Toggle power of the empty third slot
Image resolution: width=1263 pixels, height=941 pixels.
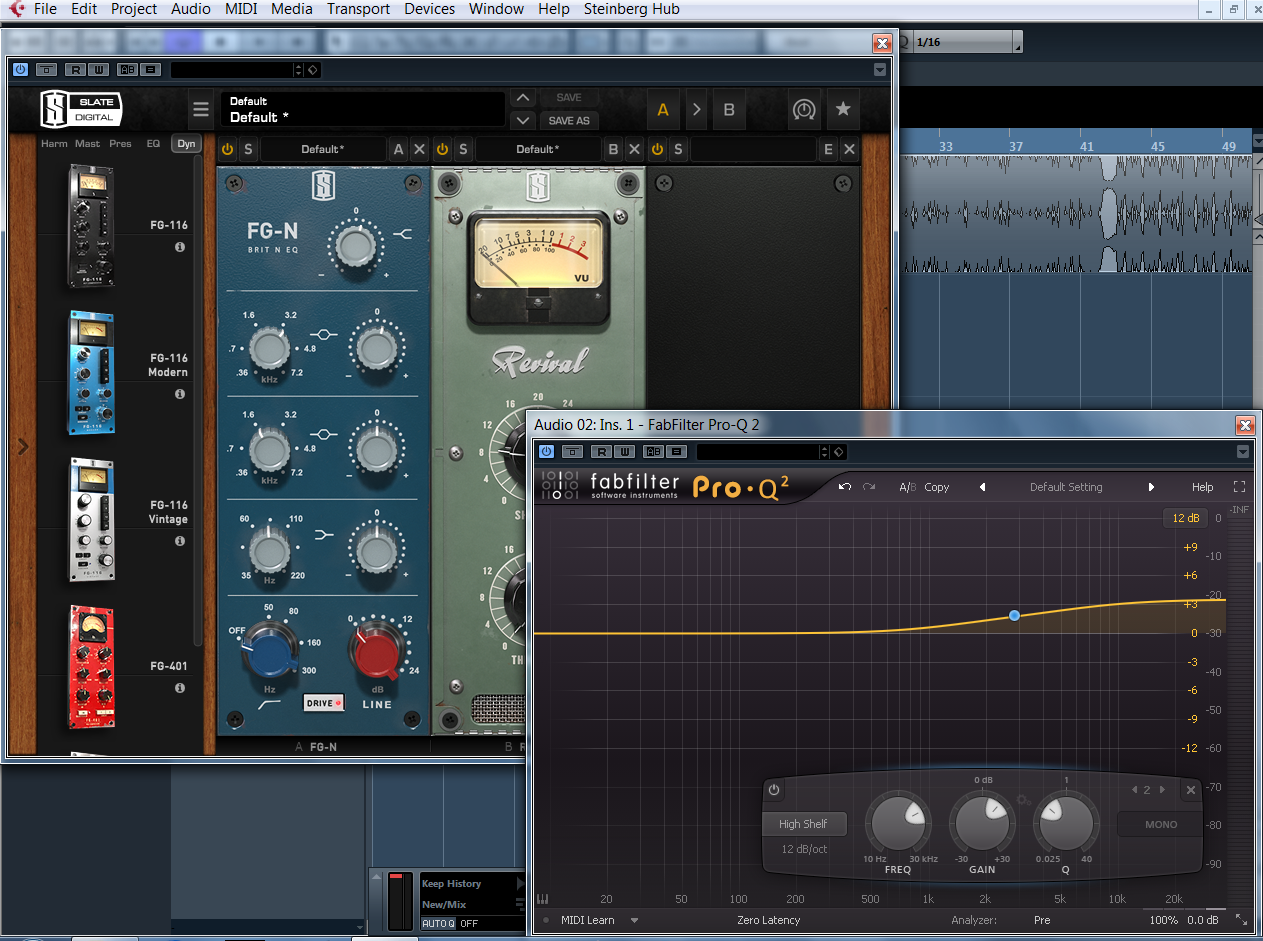(657, 149)
